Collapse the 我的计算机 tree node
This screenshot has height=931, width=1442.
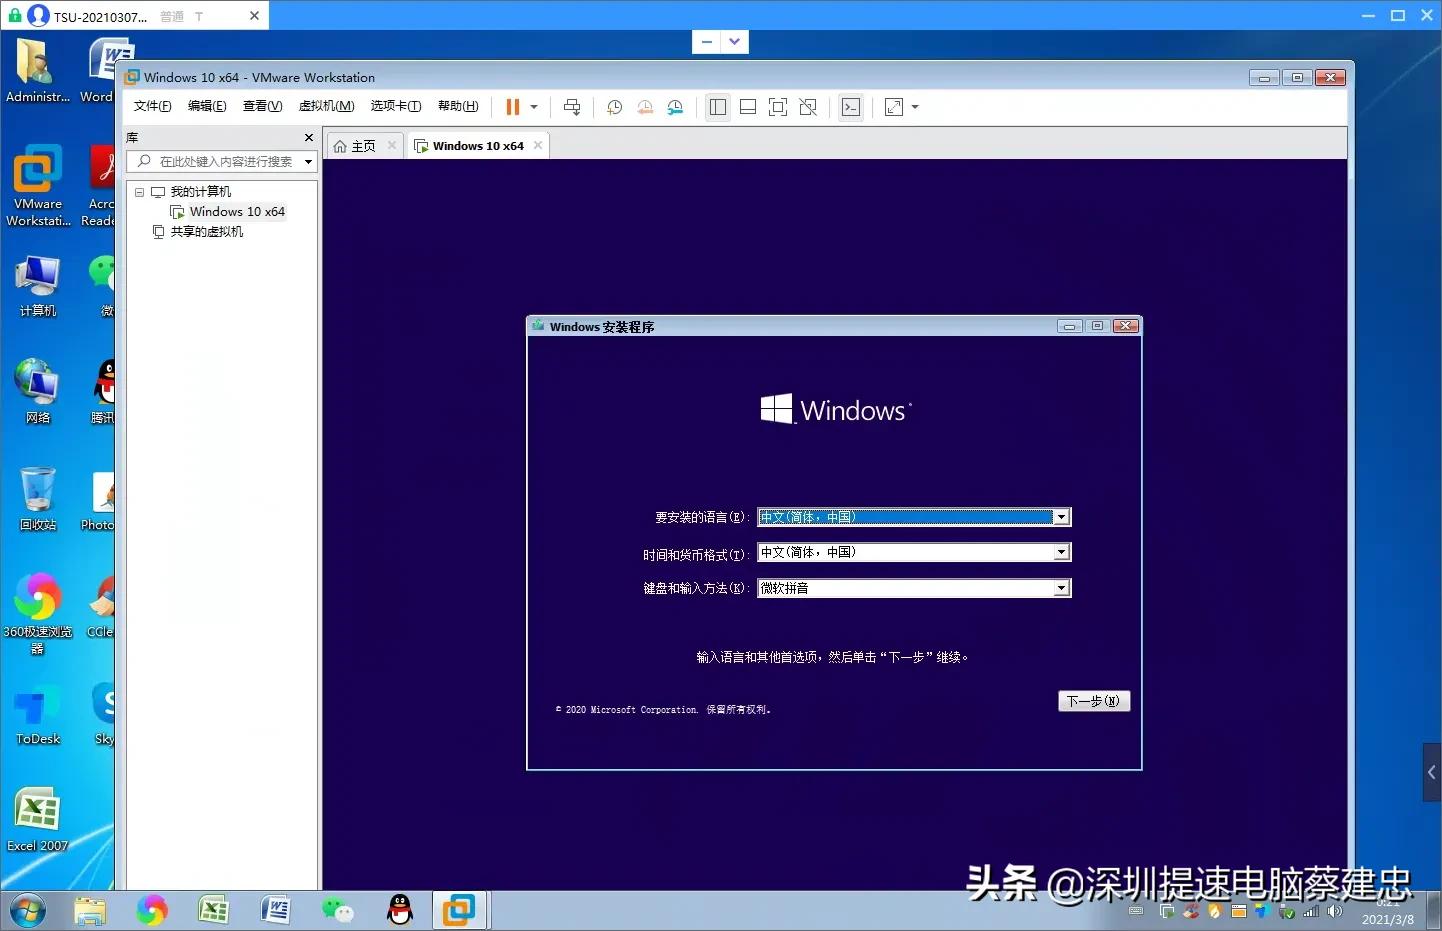[140, 192]
